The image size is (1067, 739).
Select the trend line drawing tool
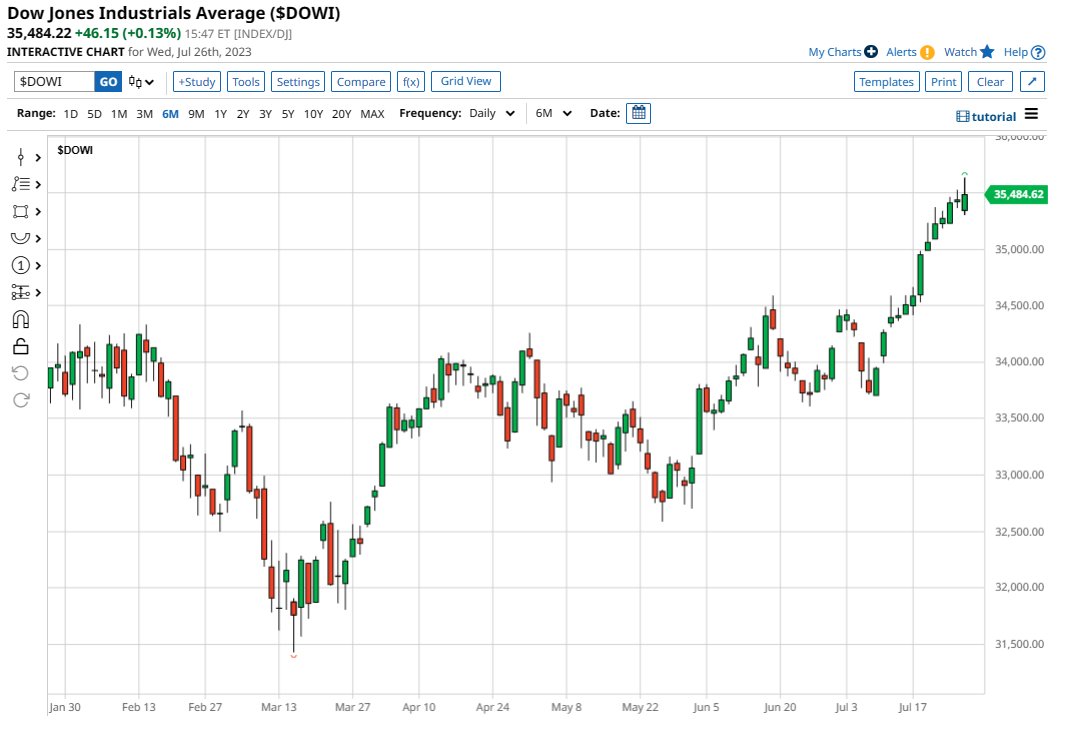point(20,184)
